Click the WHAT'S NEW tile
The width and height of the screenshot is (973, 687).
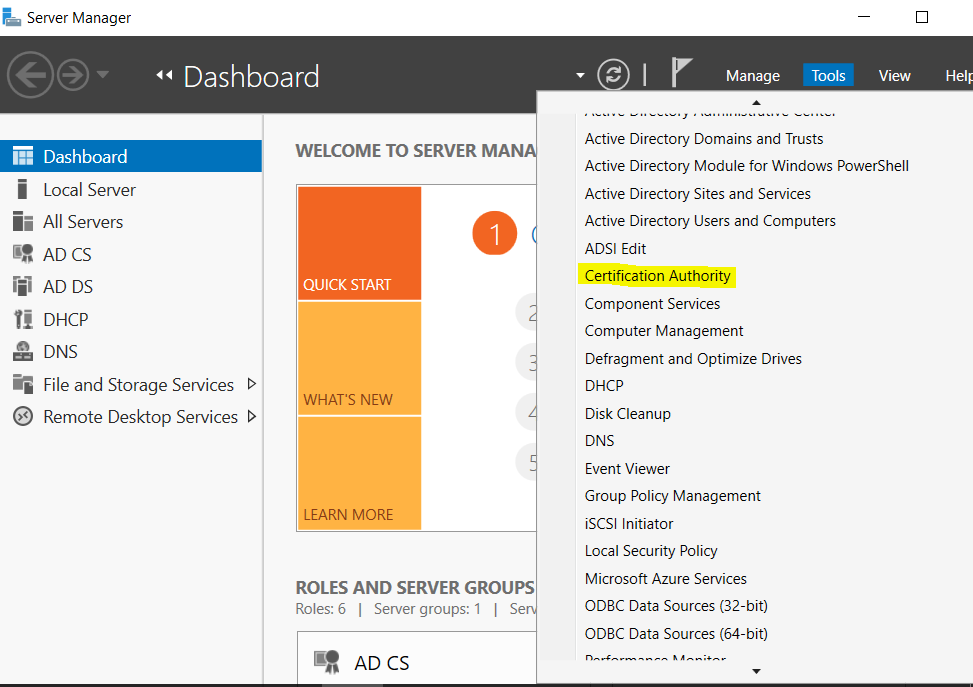(x=359, y=358)
